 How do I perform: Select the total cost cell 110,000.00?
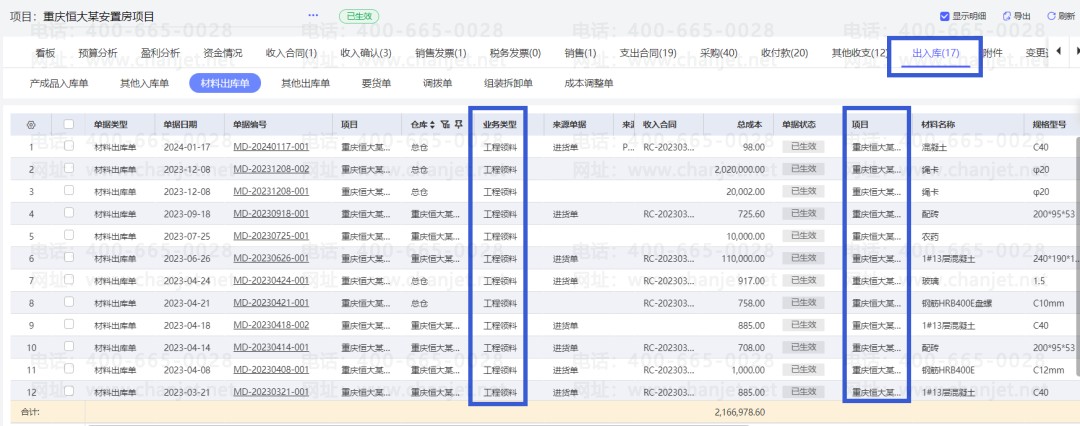[x=744, y=258]
